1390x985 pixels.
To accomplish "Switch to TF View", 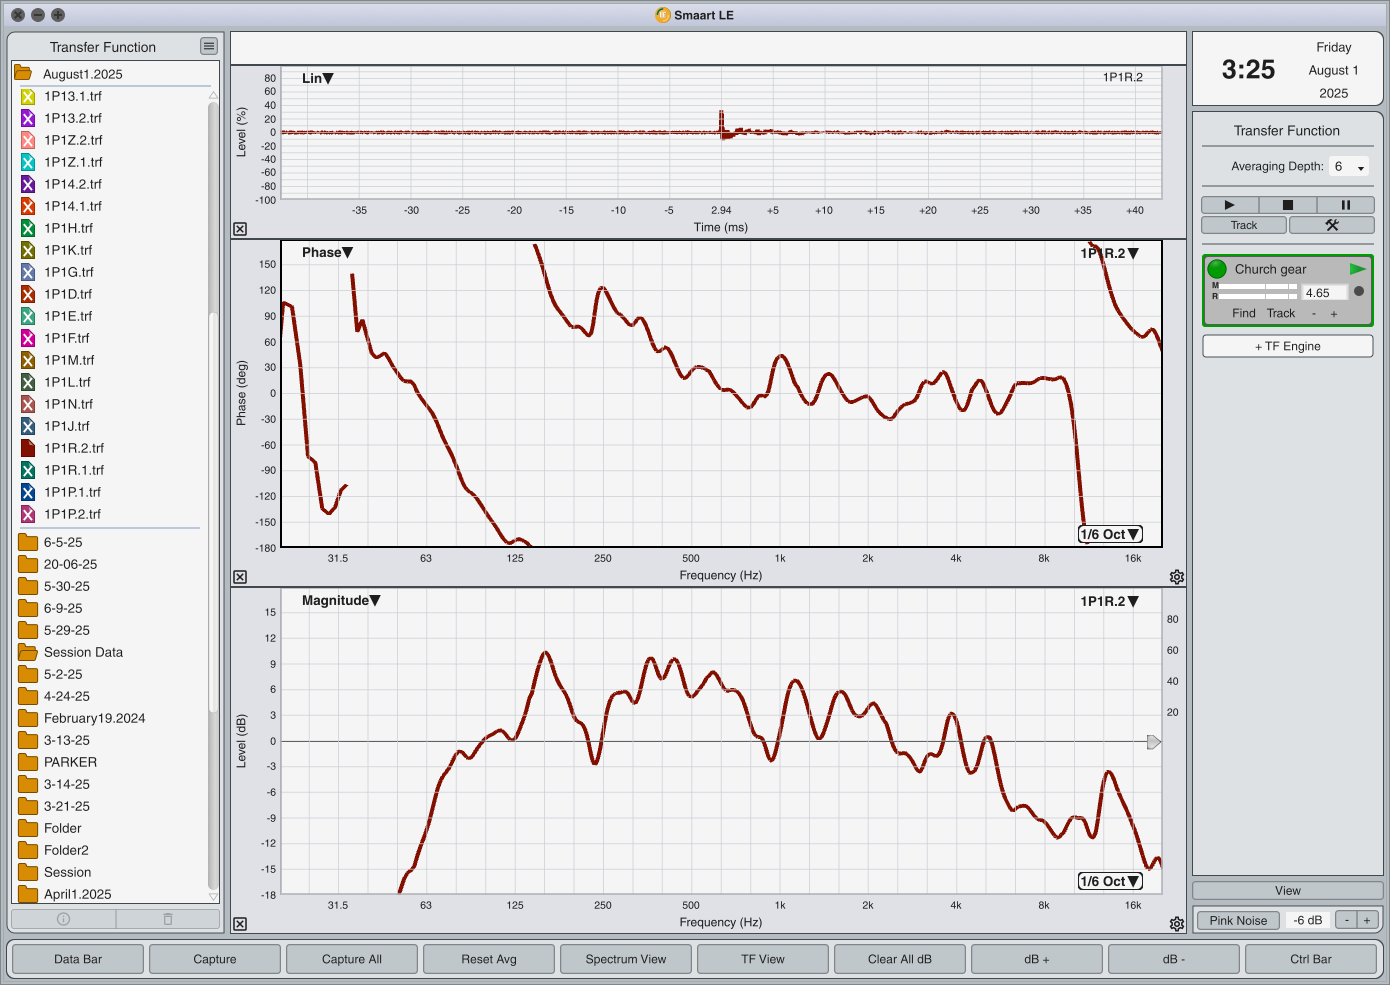I will tap(763, 959).
